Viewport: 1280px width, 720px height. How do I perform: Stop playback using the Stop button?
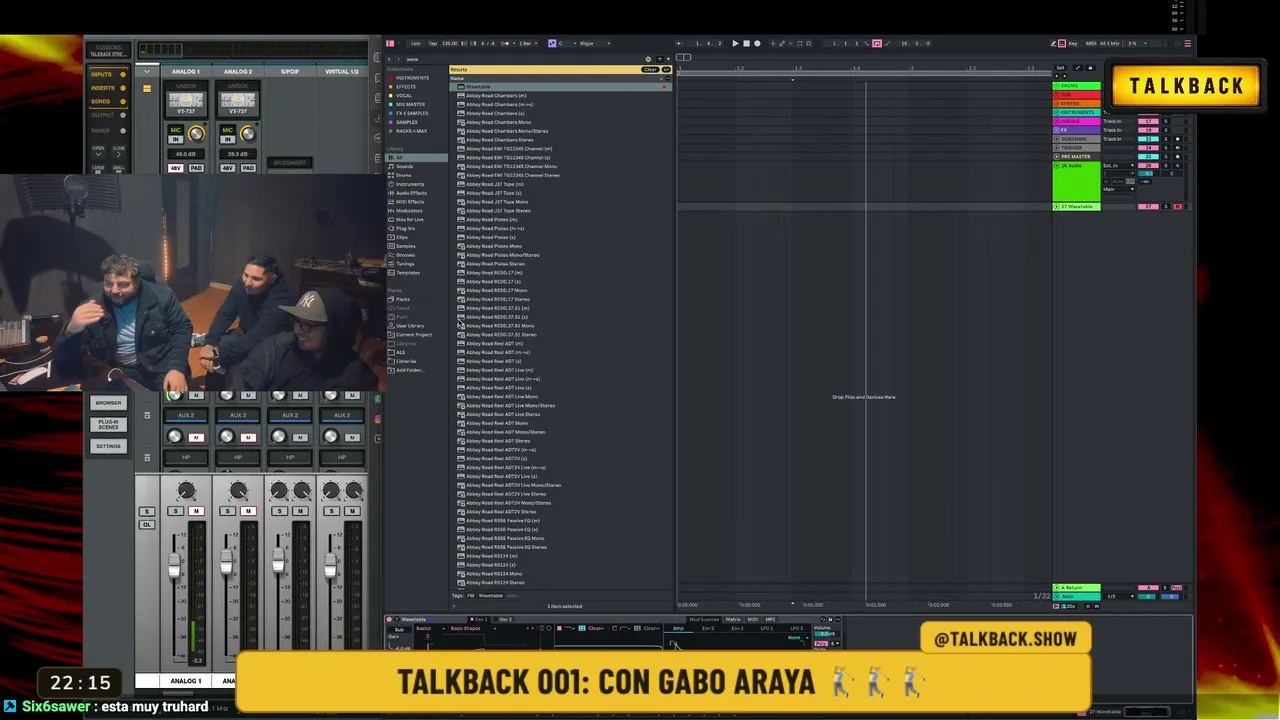746,43
